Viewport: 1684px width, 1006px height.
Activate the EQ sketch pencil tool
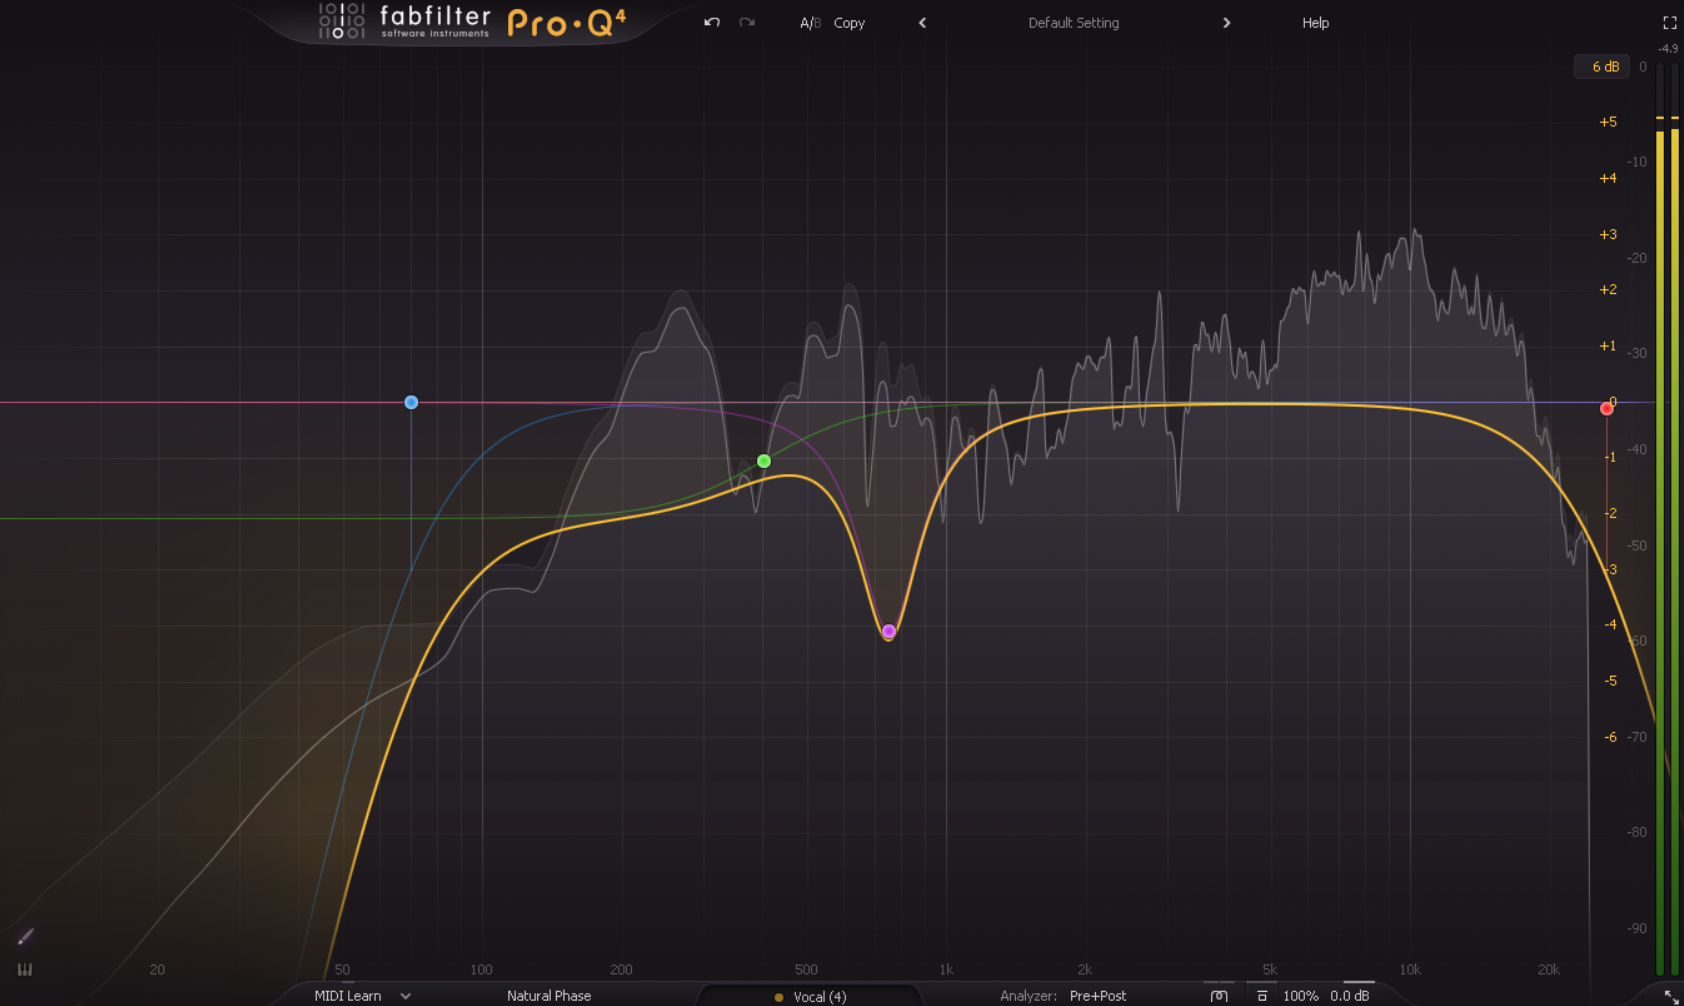tap(25, 937)
